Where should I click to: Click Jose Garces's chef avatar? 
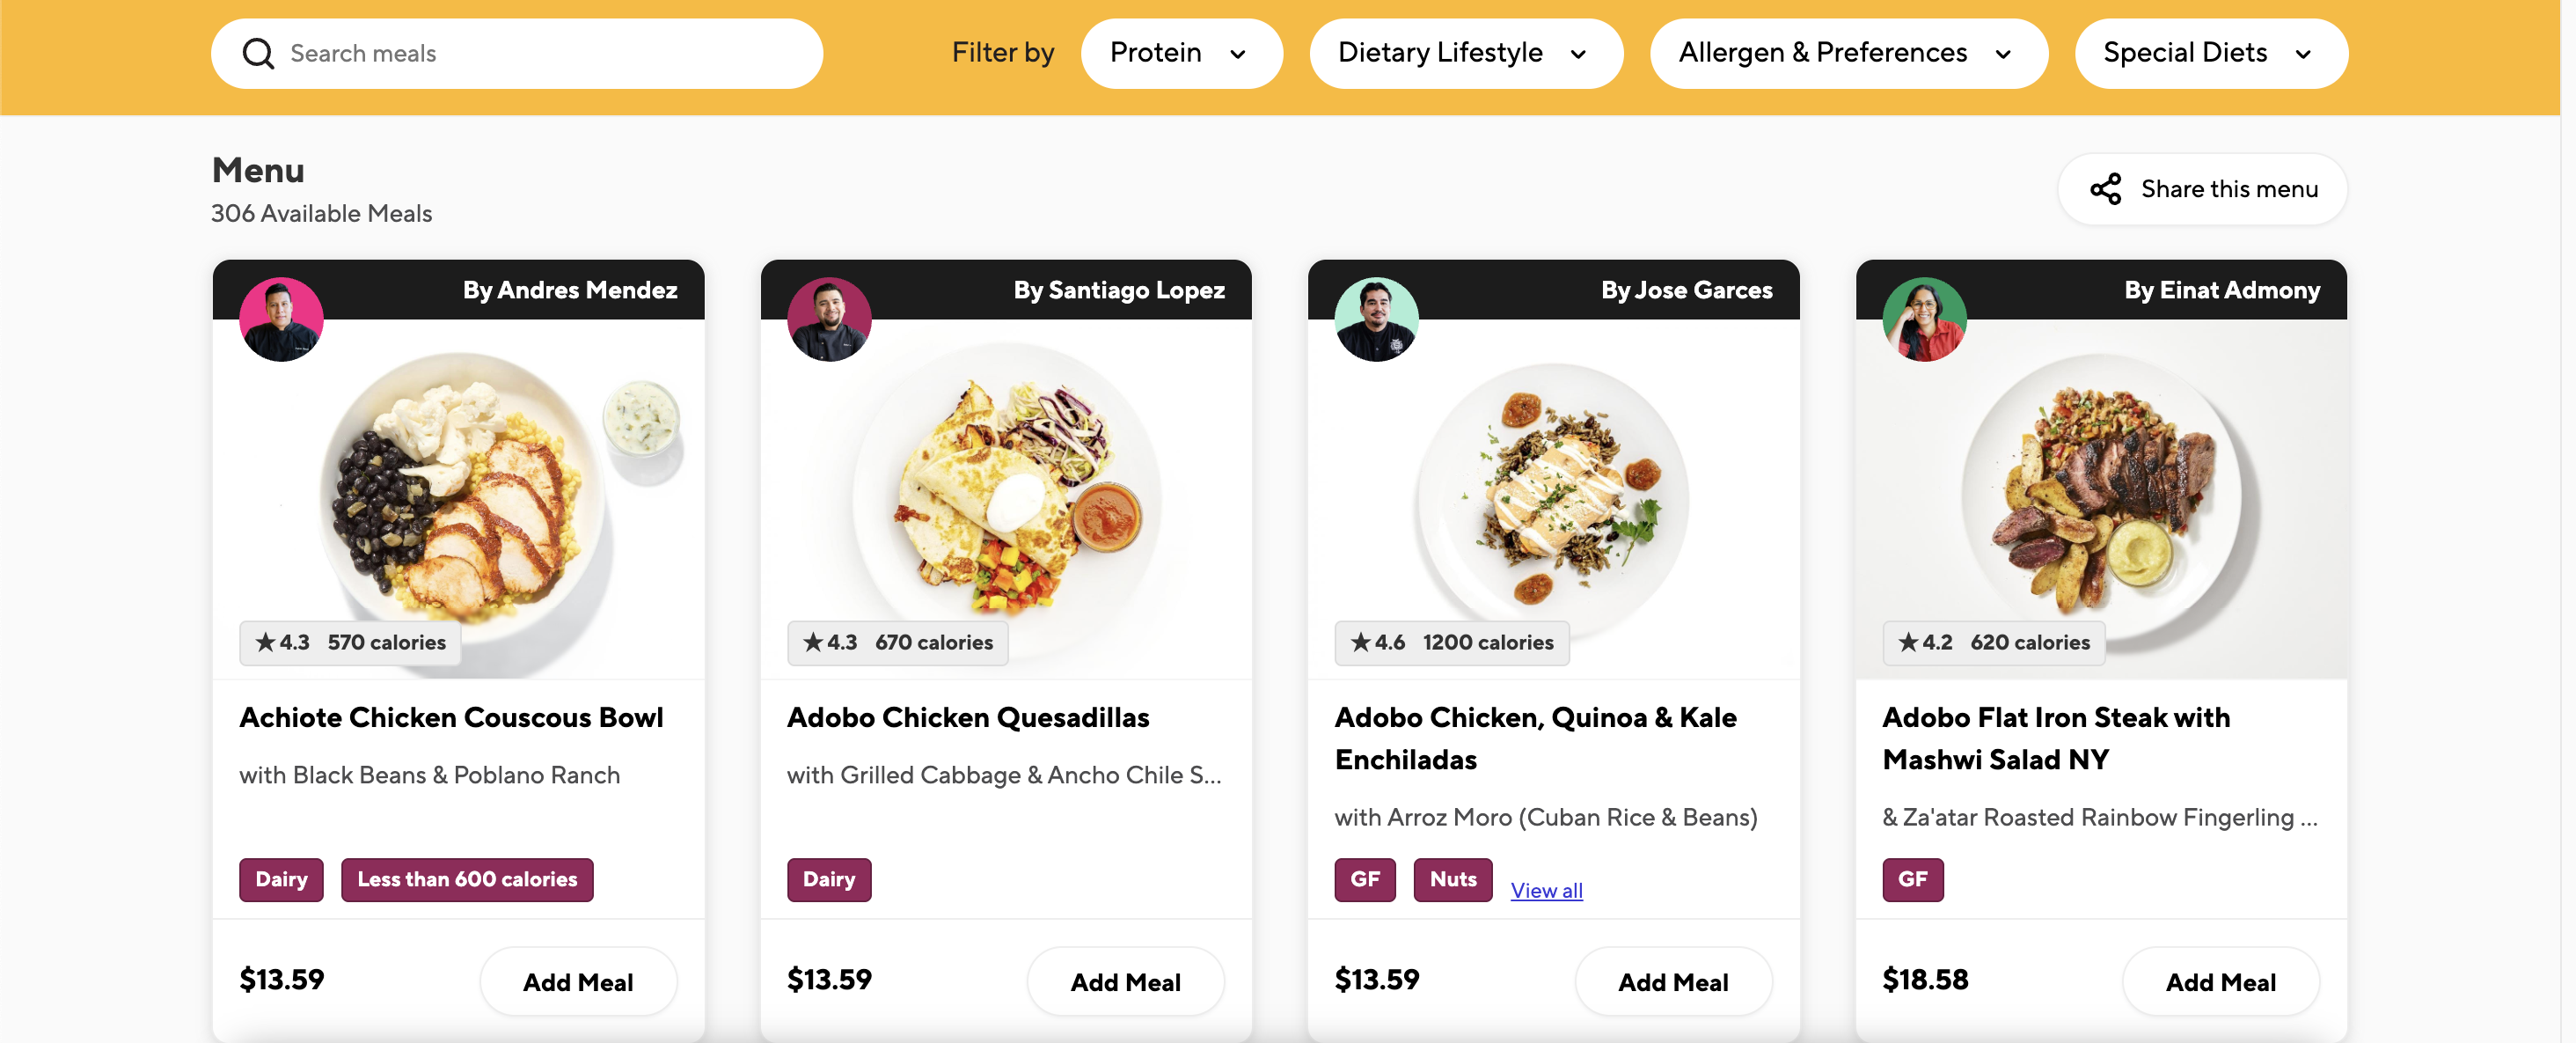[x=1376, y=319]
